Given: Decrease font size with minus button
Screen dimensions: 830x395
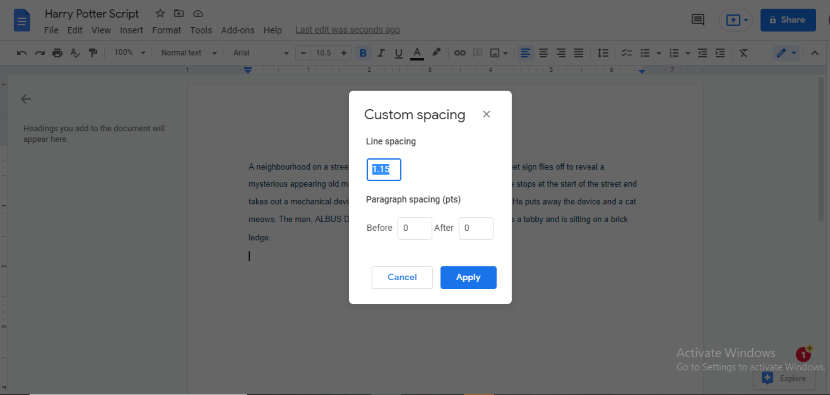Looking at the screenshot, I should click(x=303, y=53).
